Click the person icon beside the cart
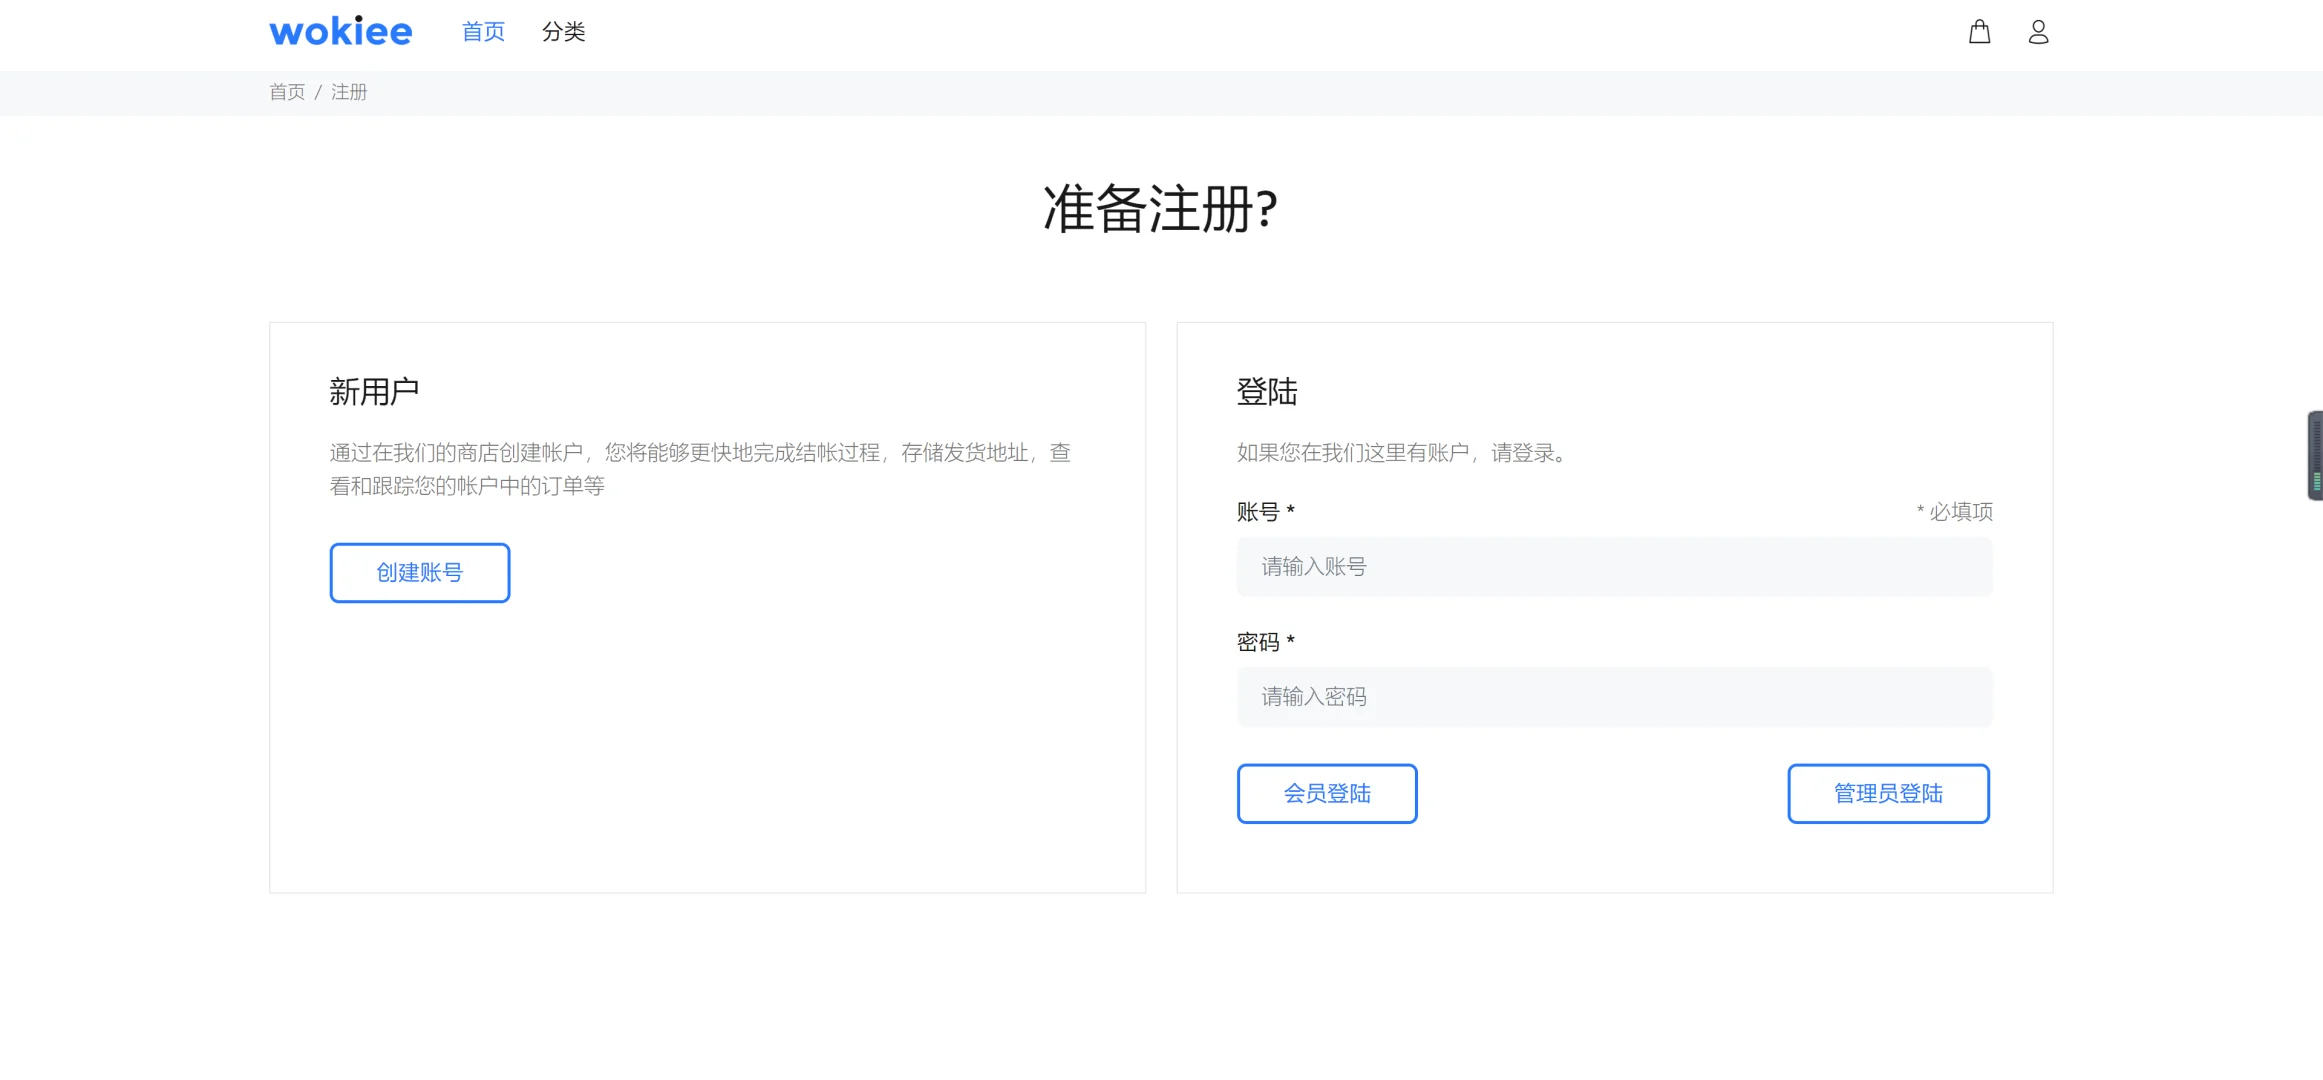2323x1080 pixels. (2038, 32)
